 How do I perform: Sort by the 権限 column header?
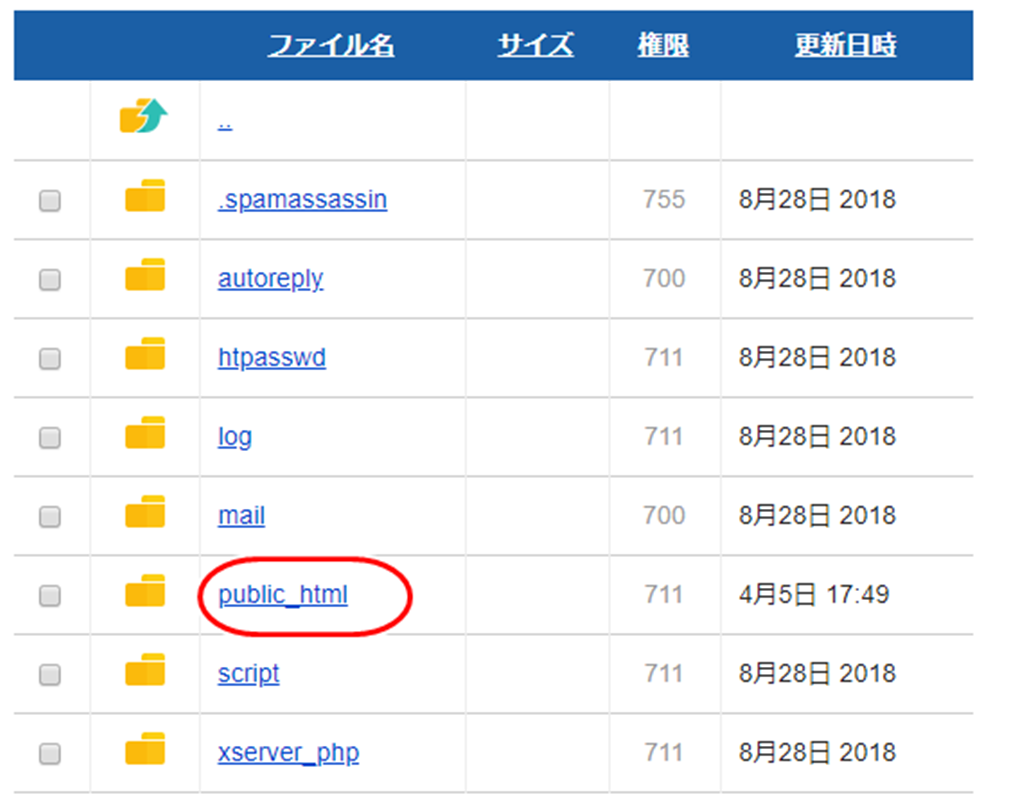(x=663, y=44)
